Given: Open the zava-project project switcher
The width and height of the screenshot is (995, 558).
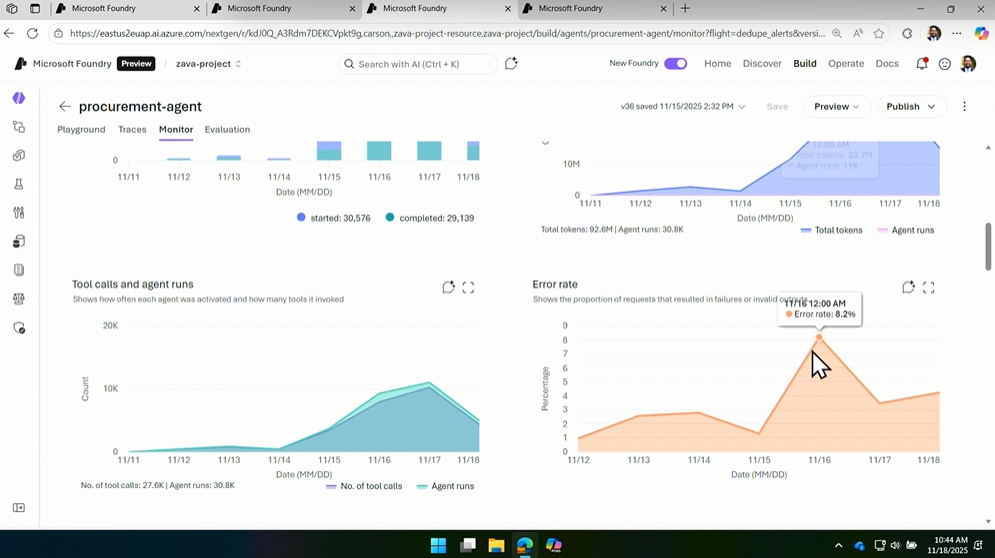Looking at the screenshot, I should click(208, 64).
